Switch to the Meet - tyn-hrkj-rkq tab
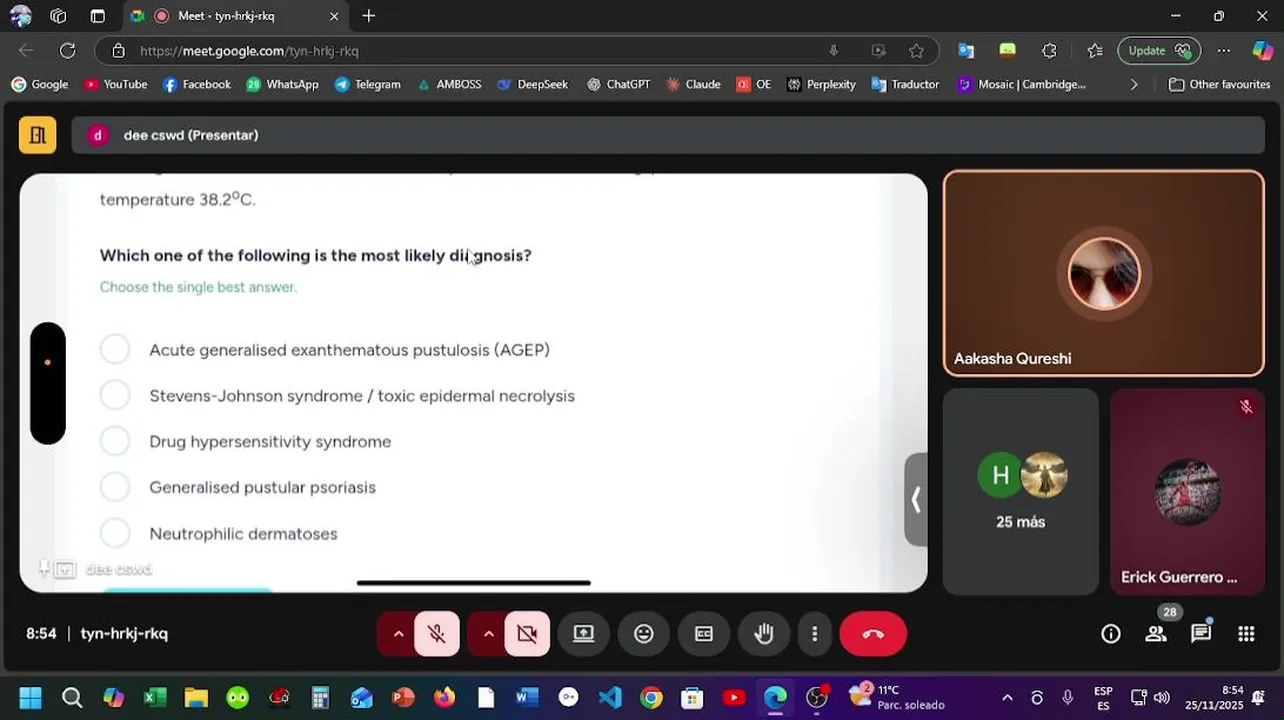This screenshot has width=1284, height=720. pos(236,16)
